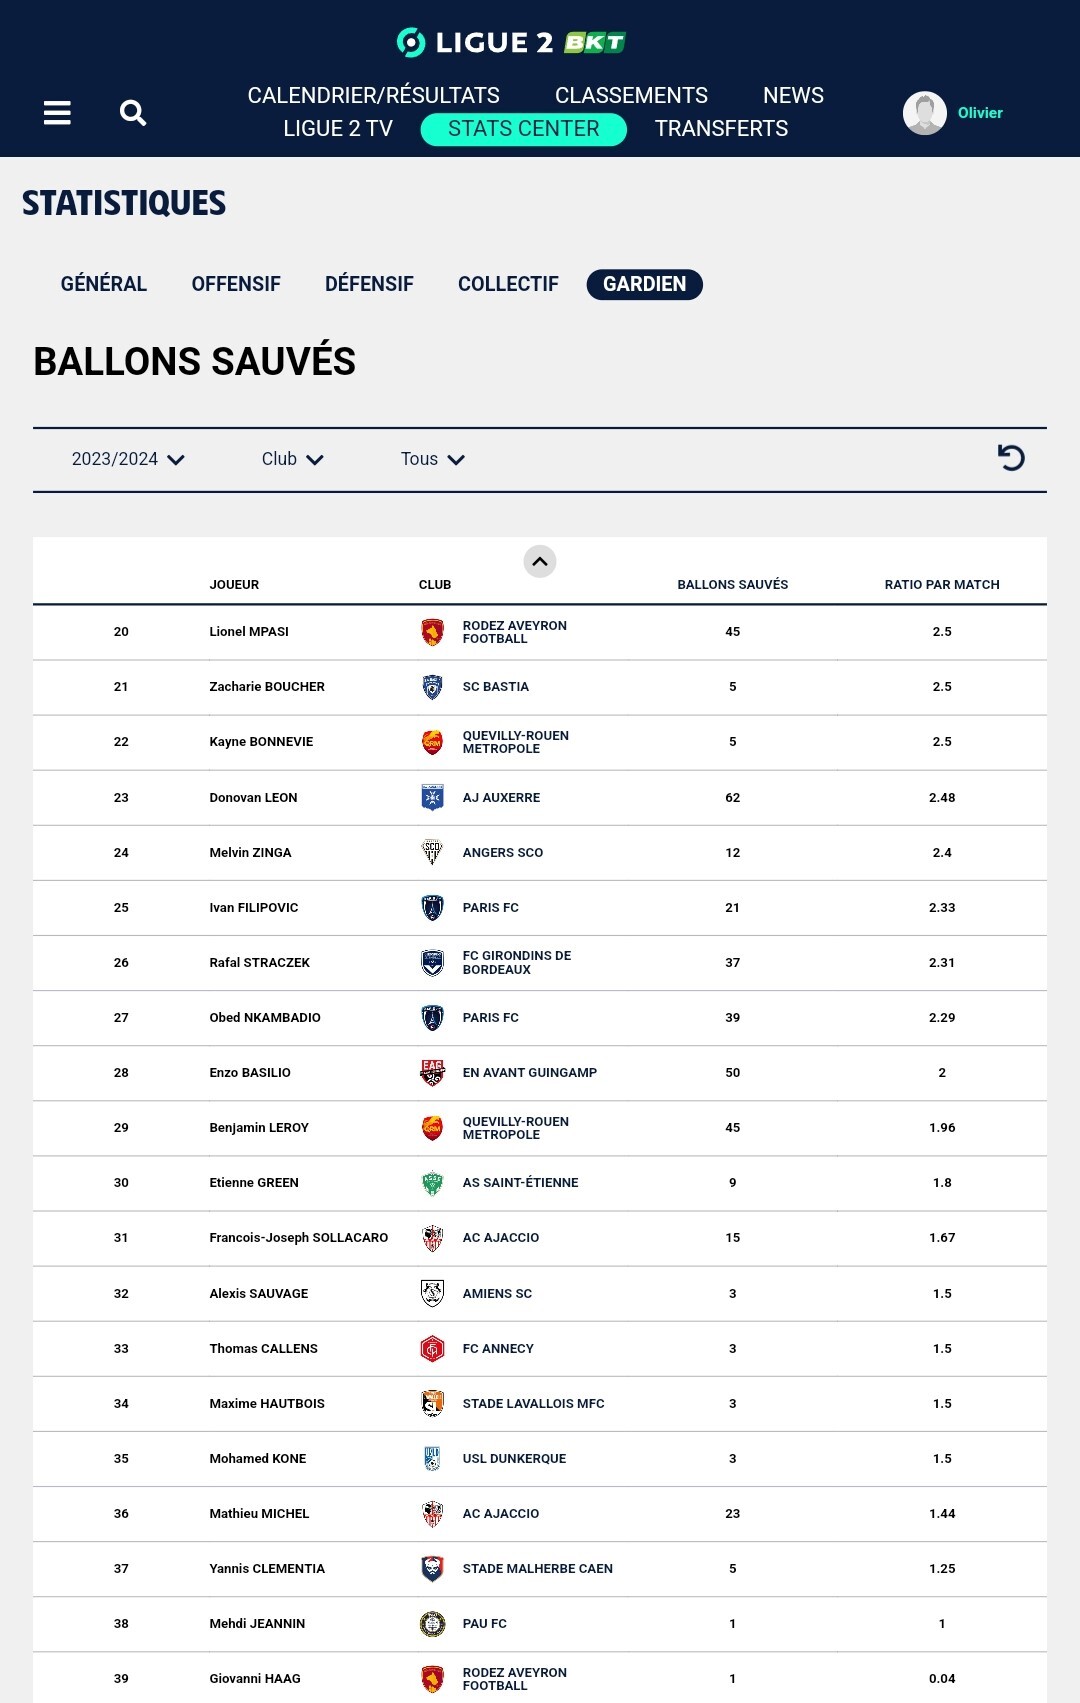The height and width of the screenshot is (1703, 1080).
Task: Open the 2023/2024 season dropdown
Action: (x=128, y=459)
